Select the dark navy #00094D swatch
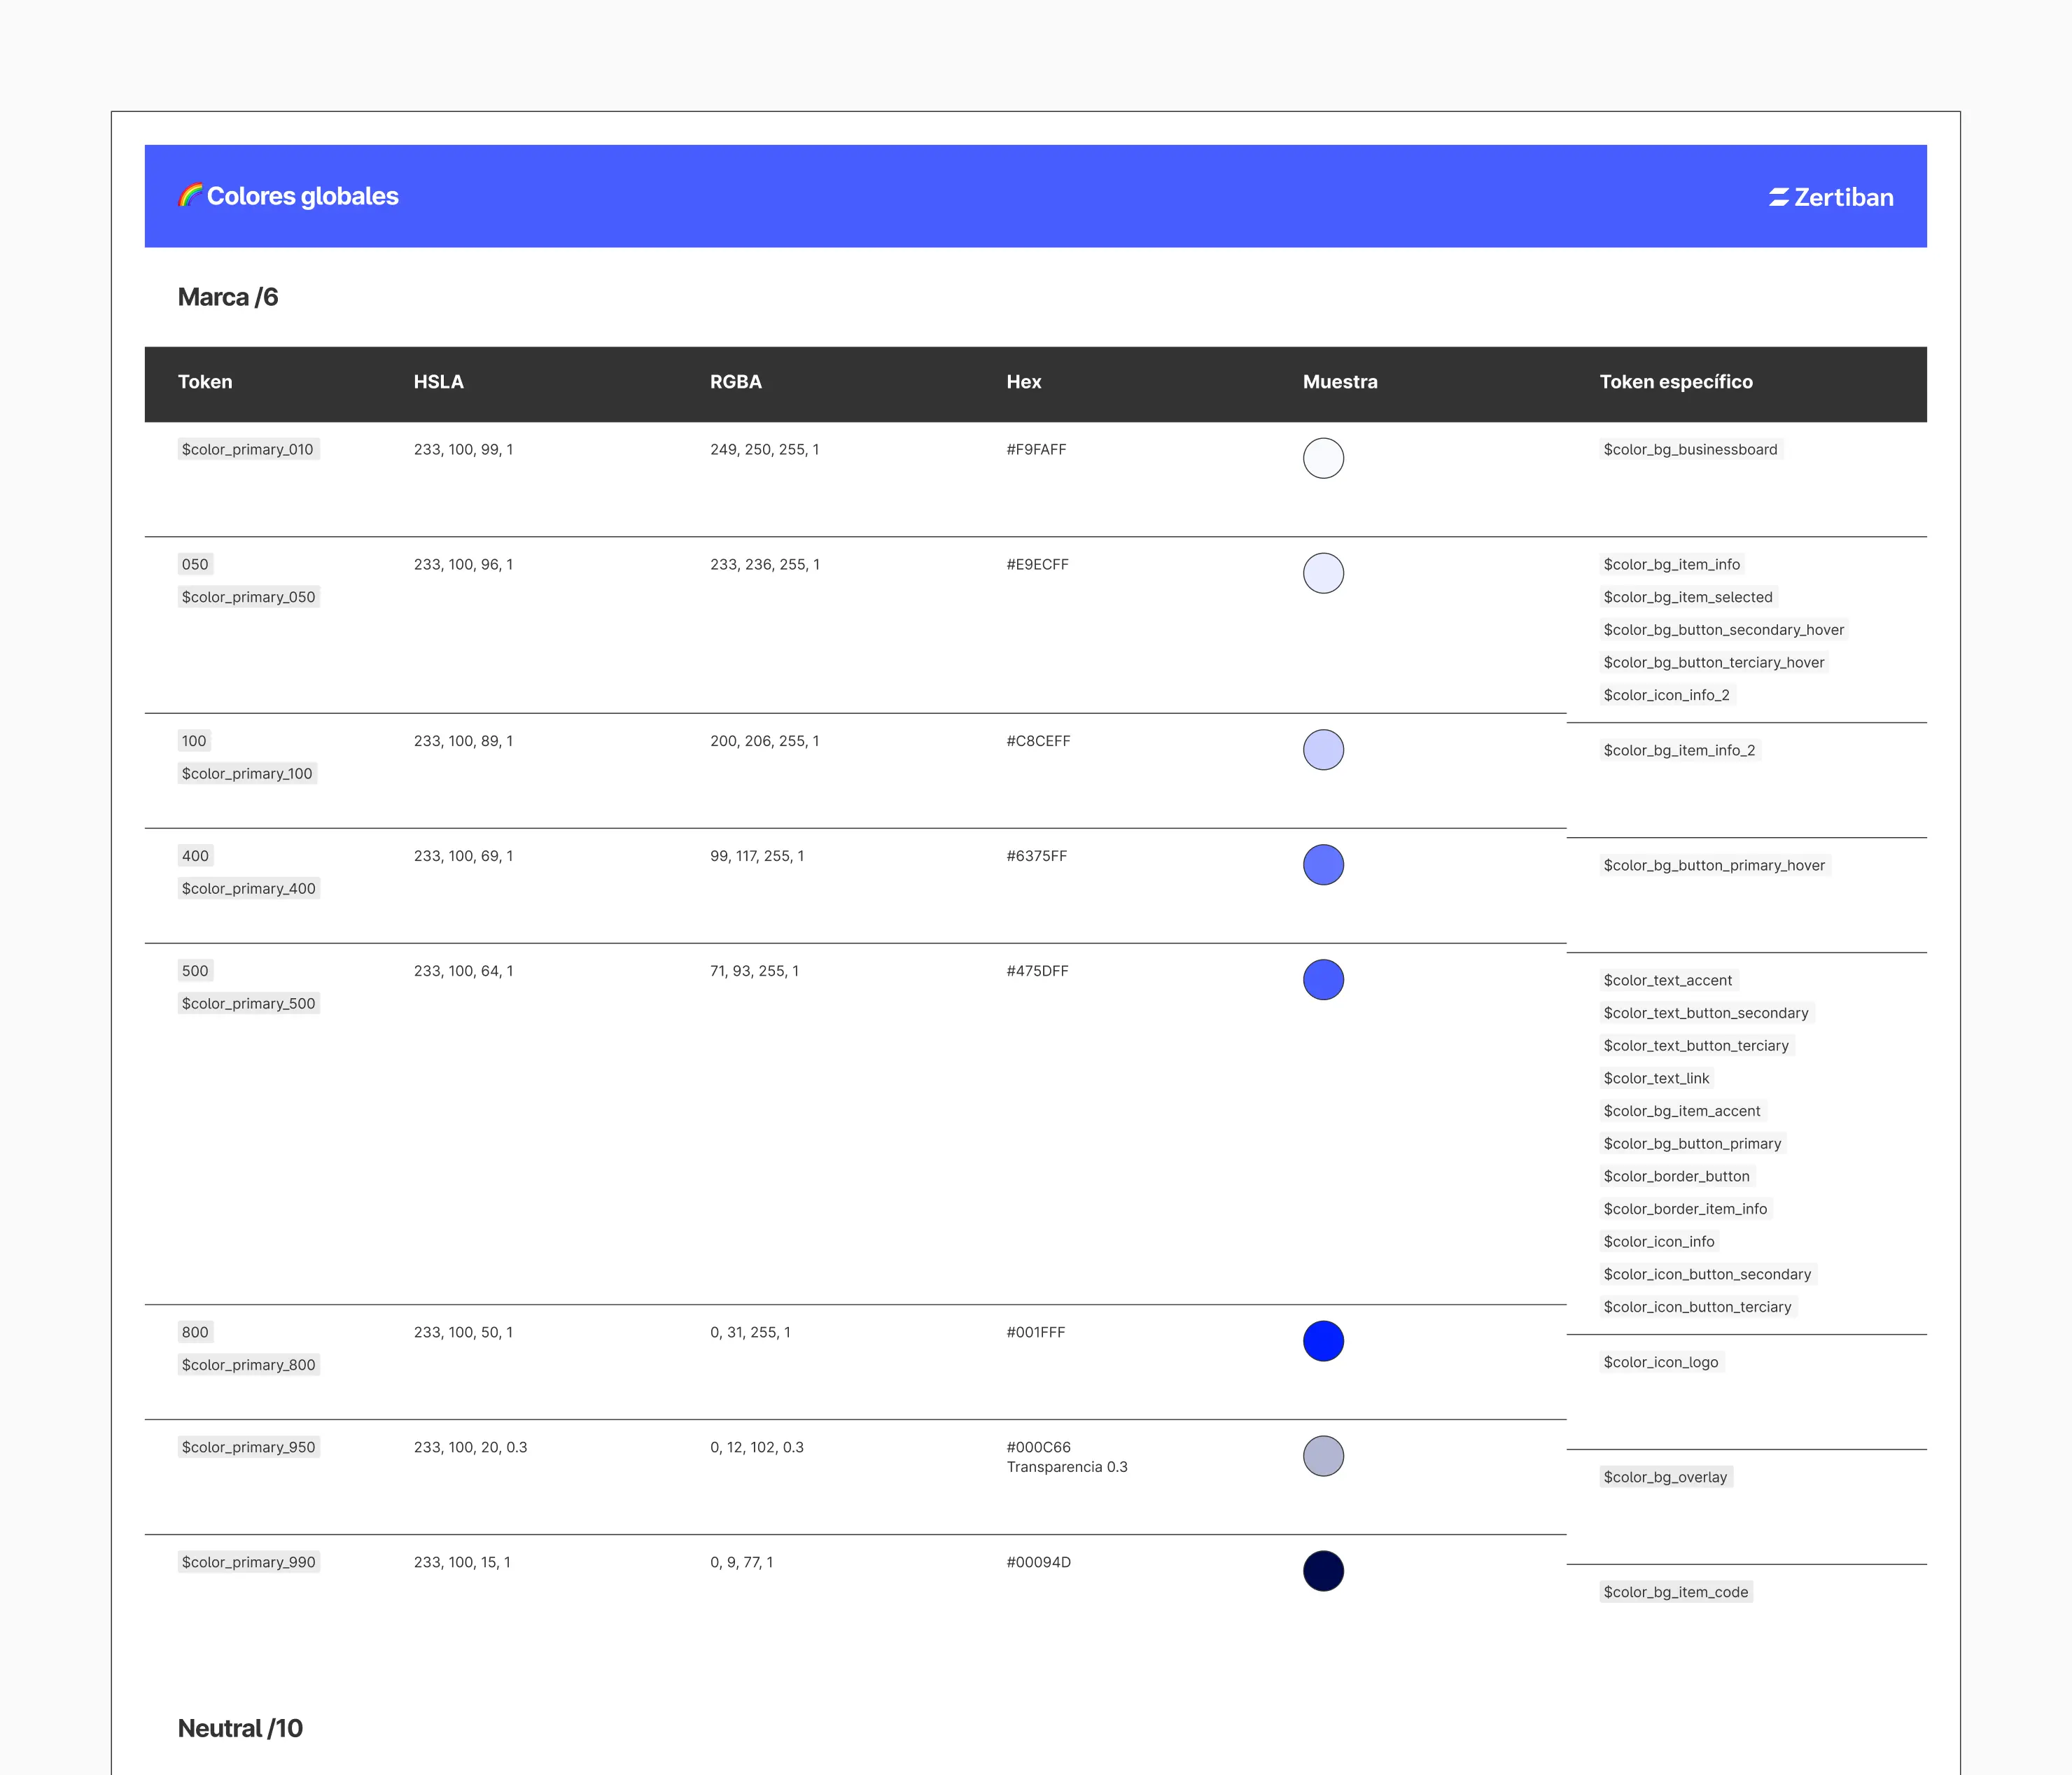 click(1323, 1571)
